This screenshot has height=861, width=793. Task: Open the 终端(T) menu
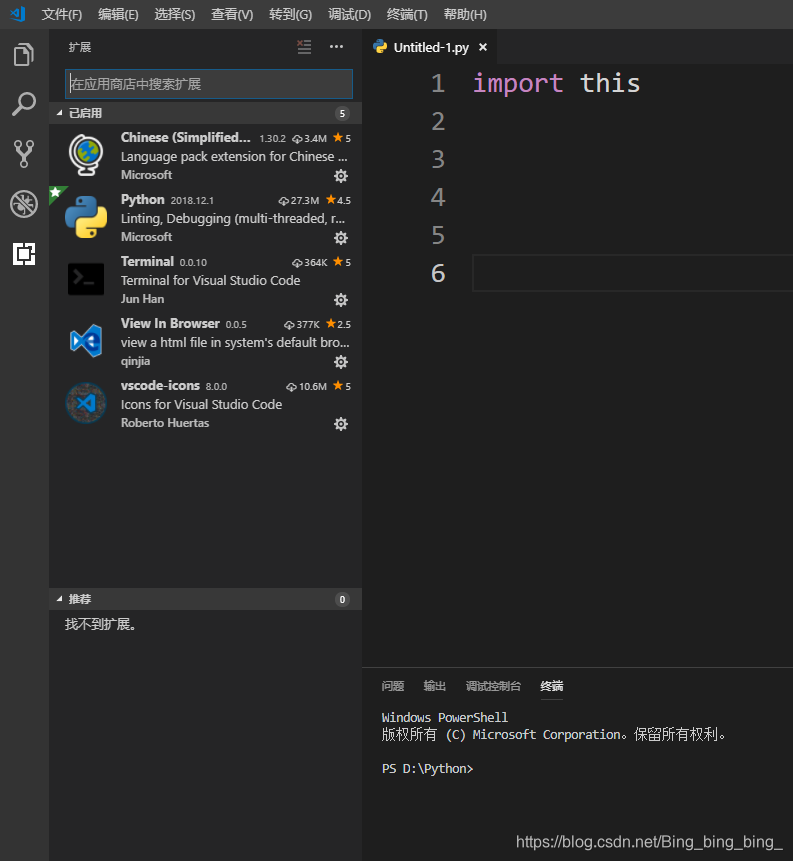pyautogui.click(x=407, y=14)
